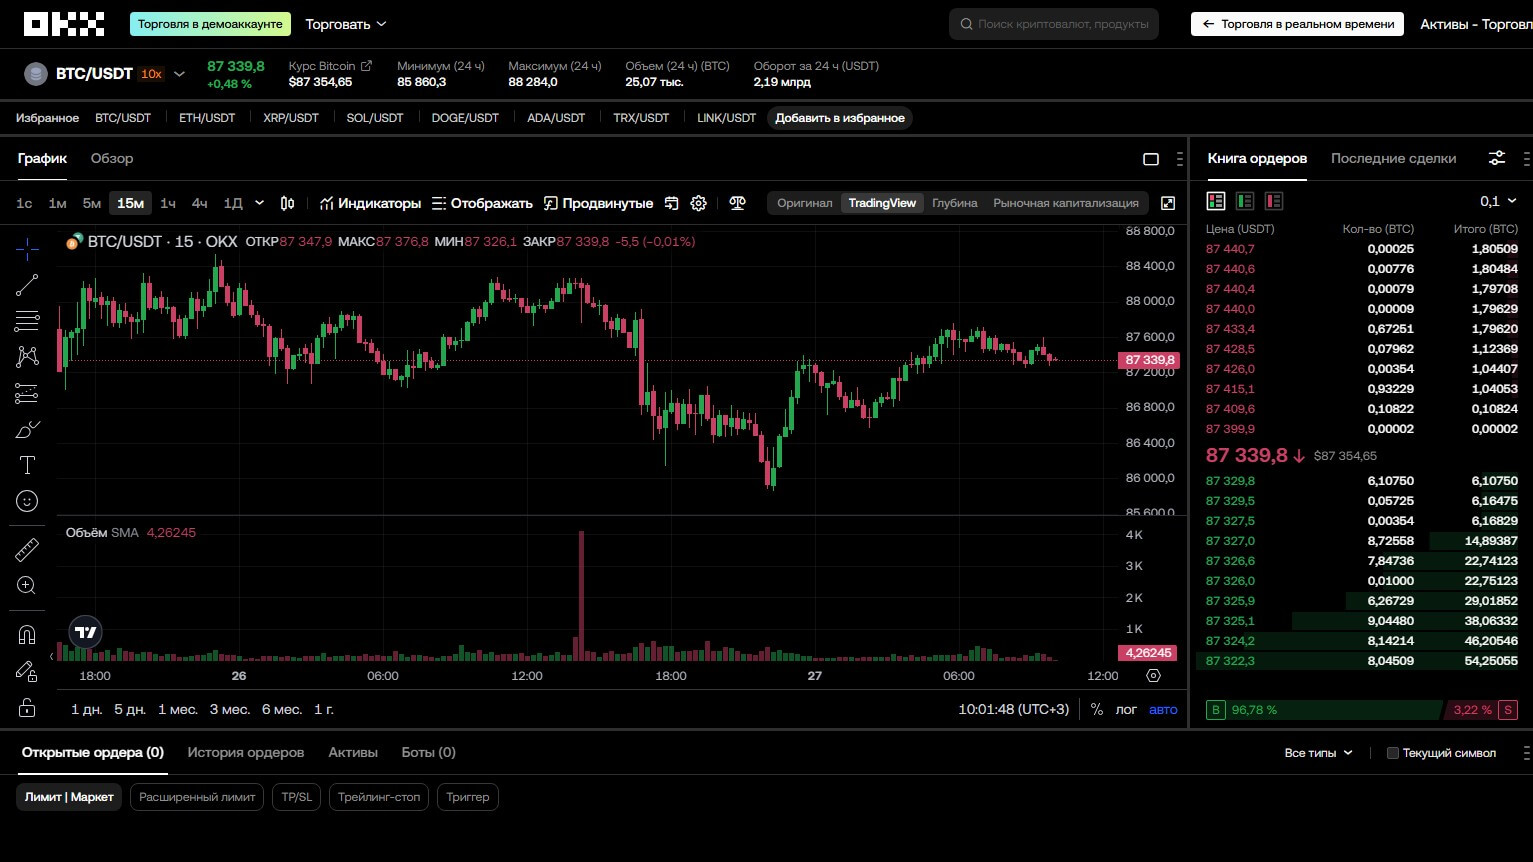Click Торговля в реальном времени button

[x=1297, y=24]
